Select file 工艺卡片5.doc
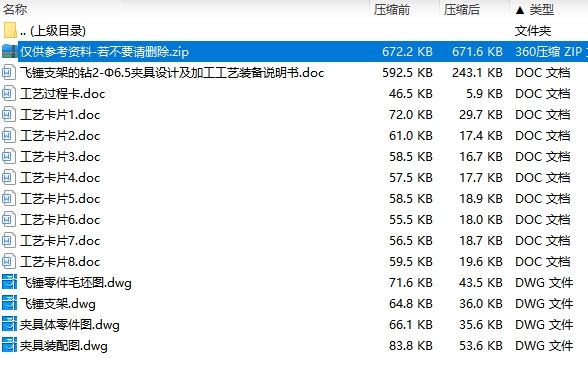The width and height of the screenshot is (588, 373). (x=60, y=198)
